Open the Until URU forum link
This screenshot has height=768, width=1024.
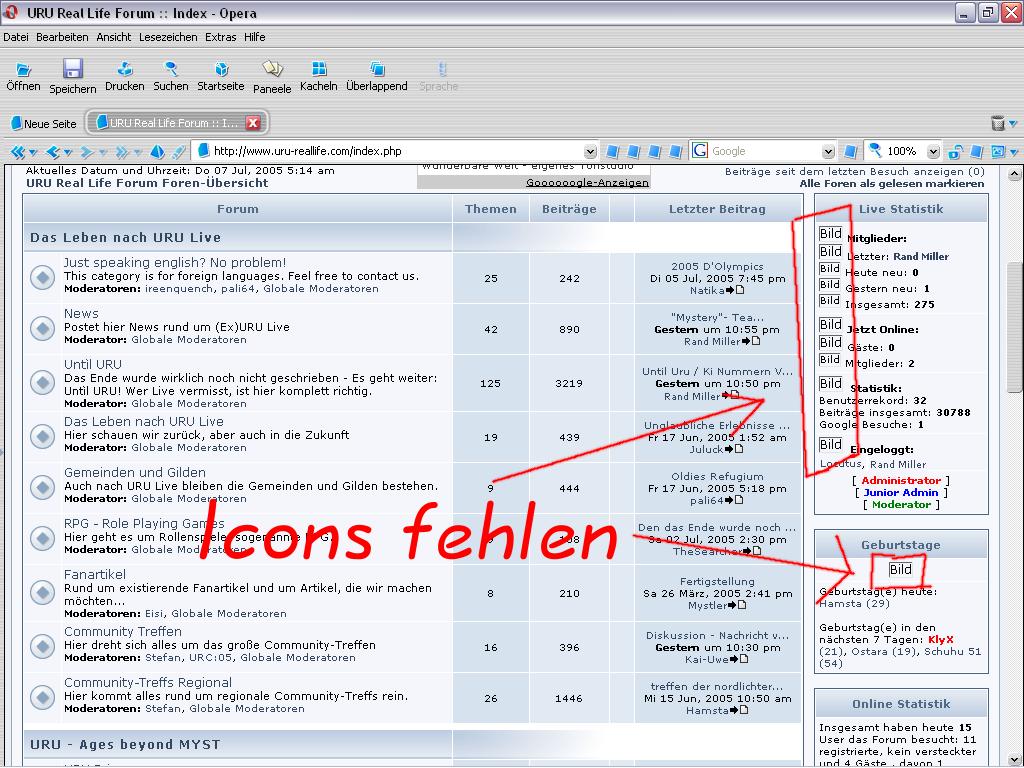(93, 365)
